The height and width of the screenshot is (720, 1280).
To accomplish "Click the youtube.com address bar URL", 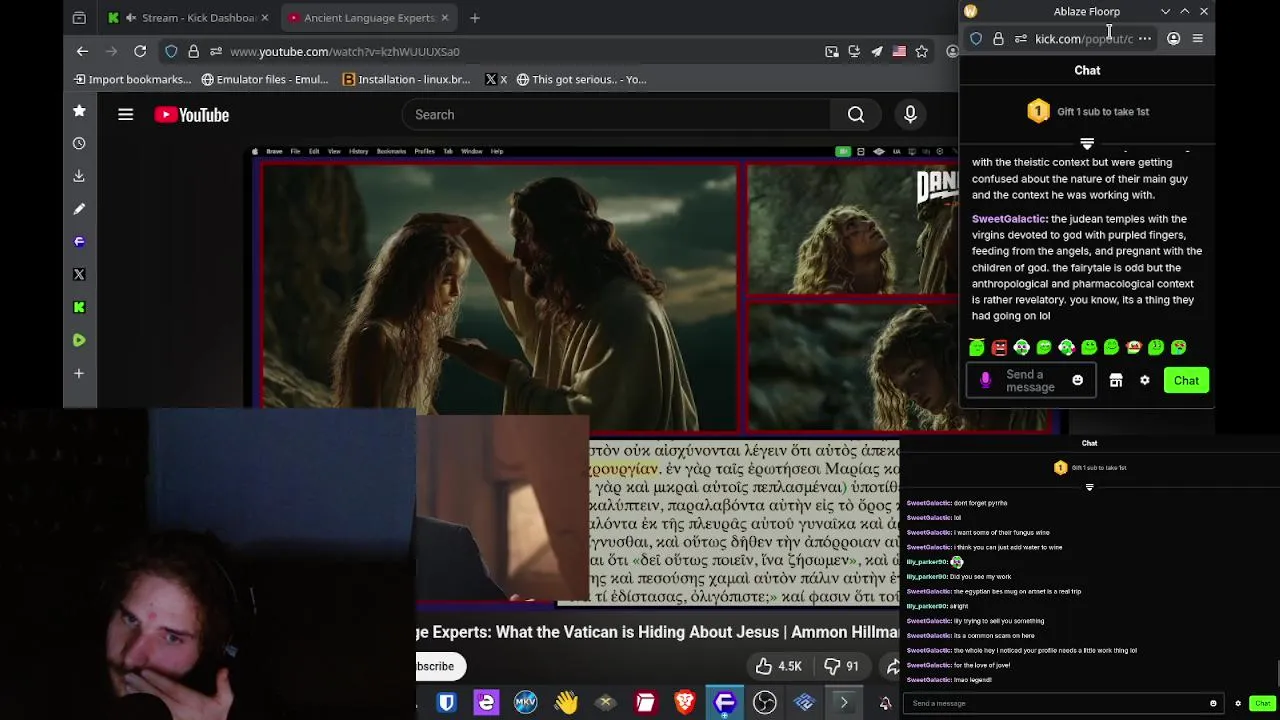I will pyautogui.click(x=345, y=51).
